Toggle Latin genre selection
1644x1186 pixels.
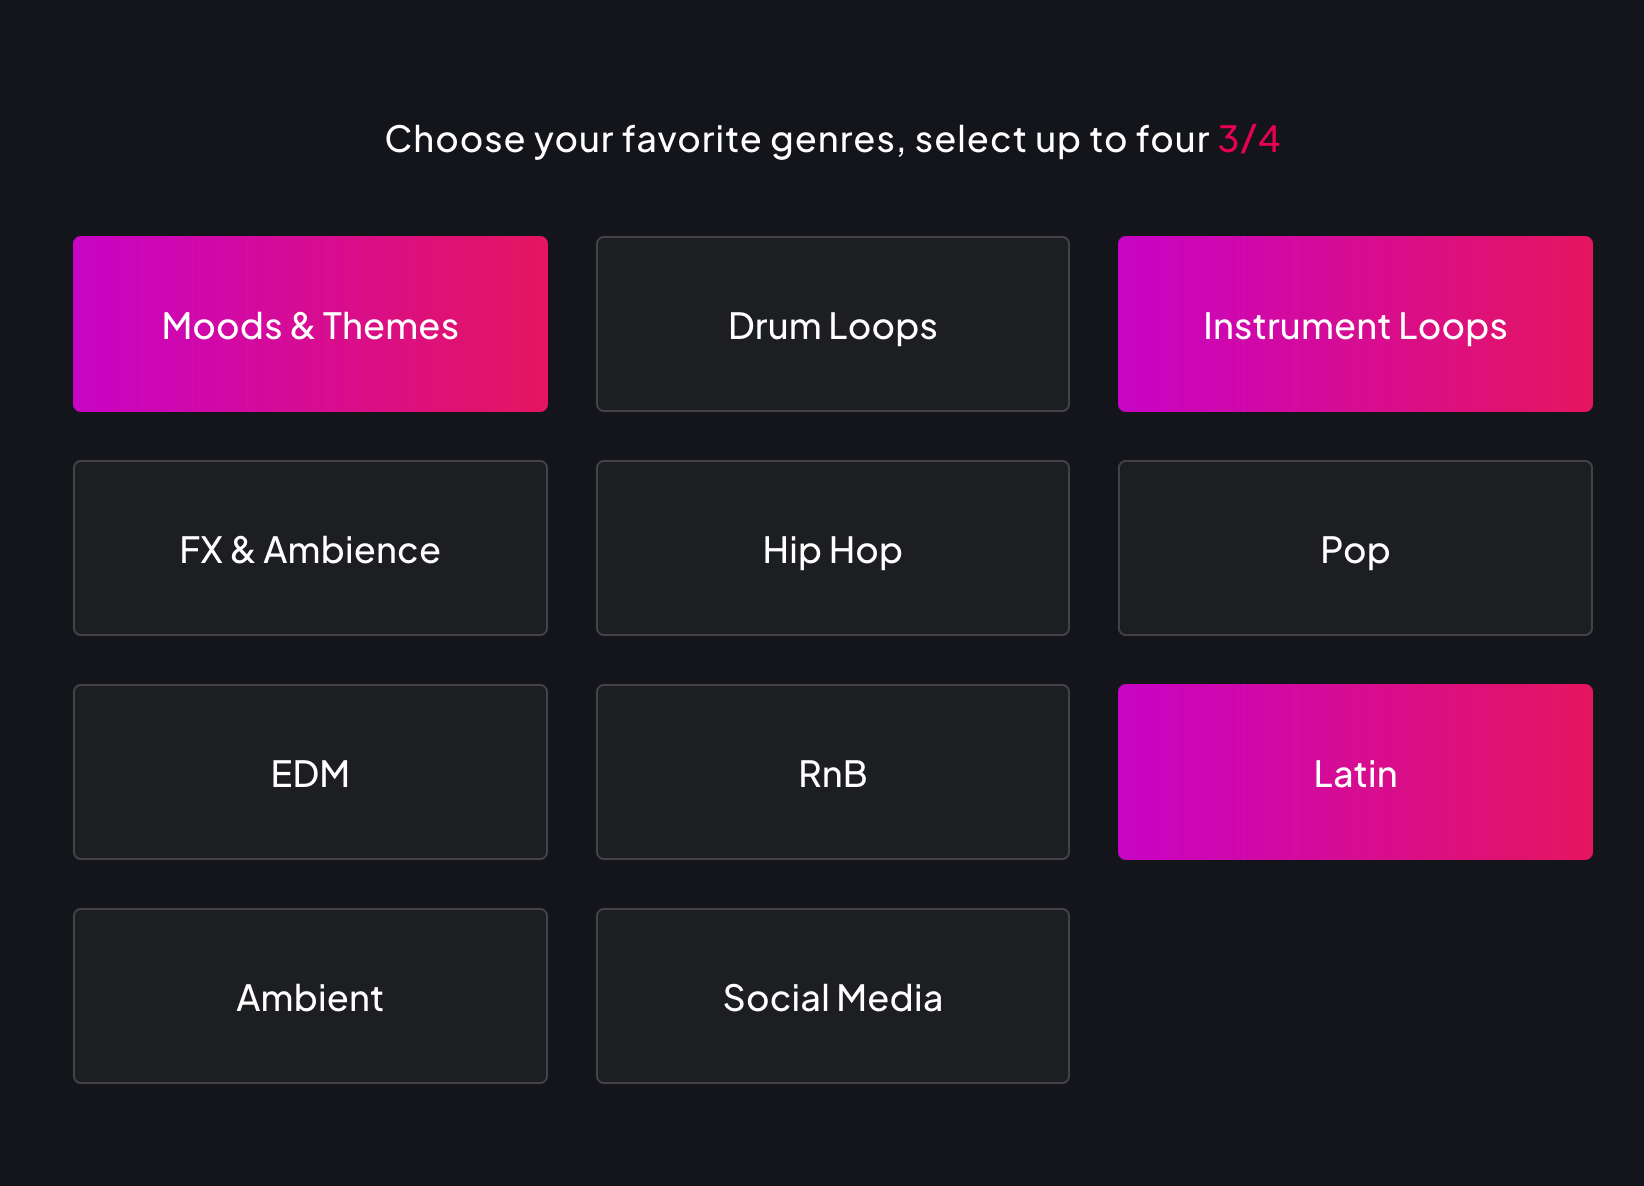point(1354,772)
